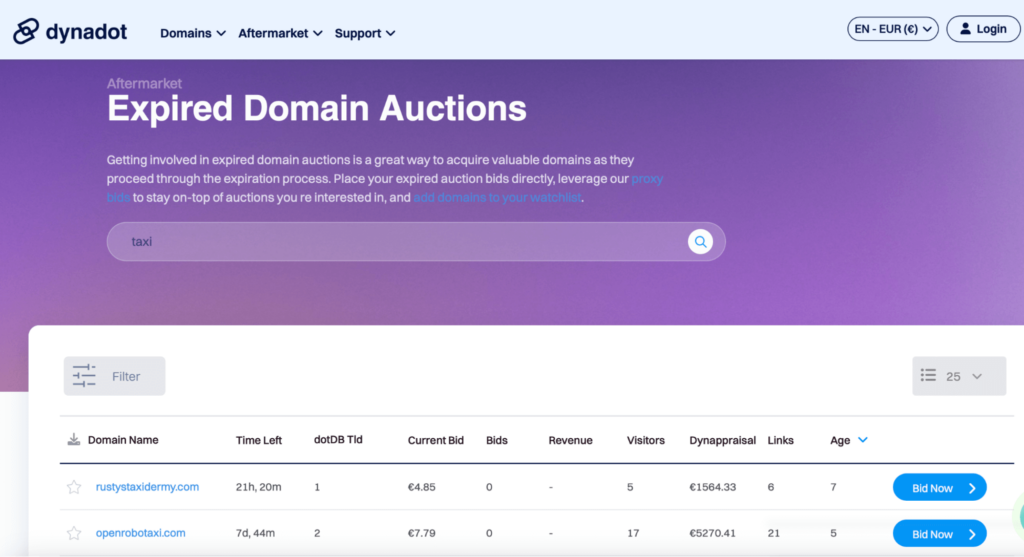
Task: Sort by Bids column header
Action: (496, 441)
